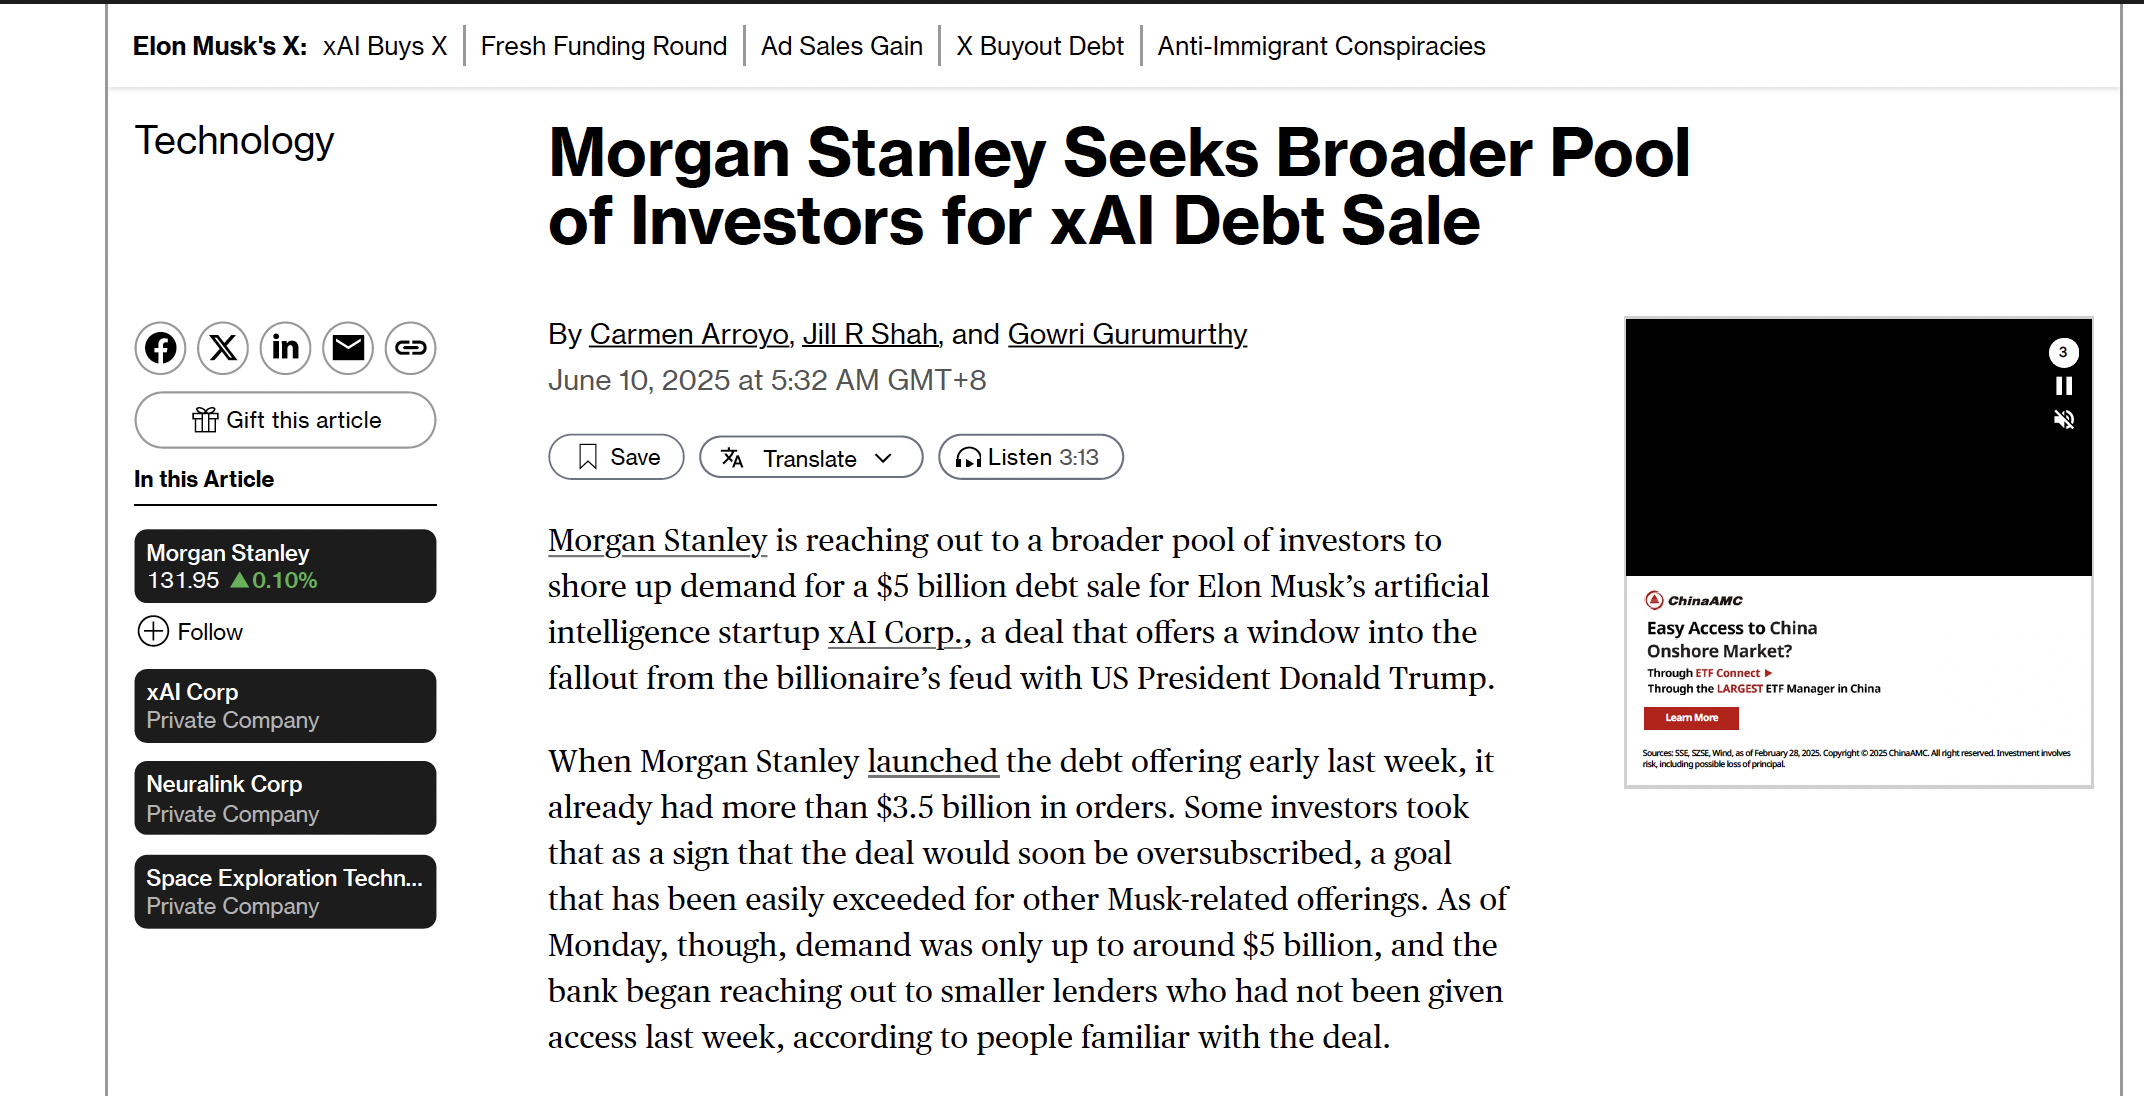The image size is (2144, 1096).
Task: Pause the ad video
Action: [2063, 386]
